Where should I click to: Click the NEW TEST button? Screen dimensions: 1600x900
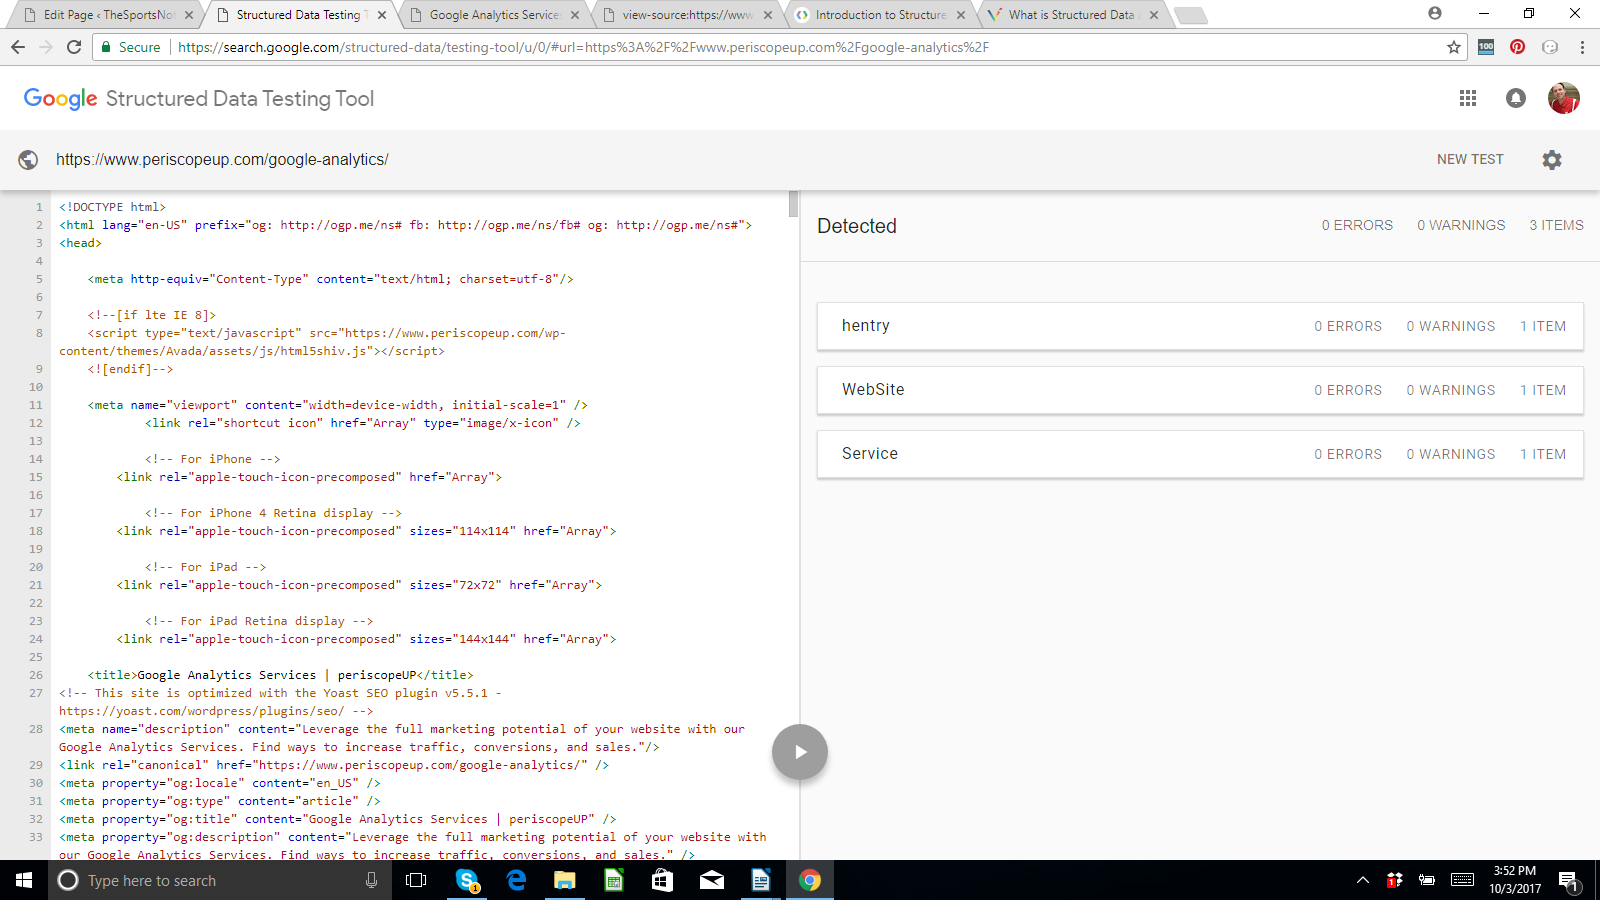(x=1470, y=160)
